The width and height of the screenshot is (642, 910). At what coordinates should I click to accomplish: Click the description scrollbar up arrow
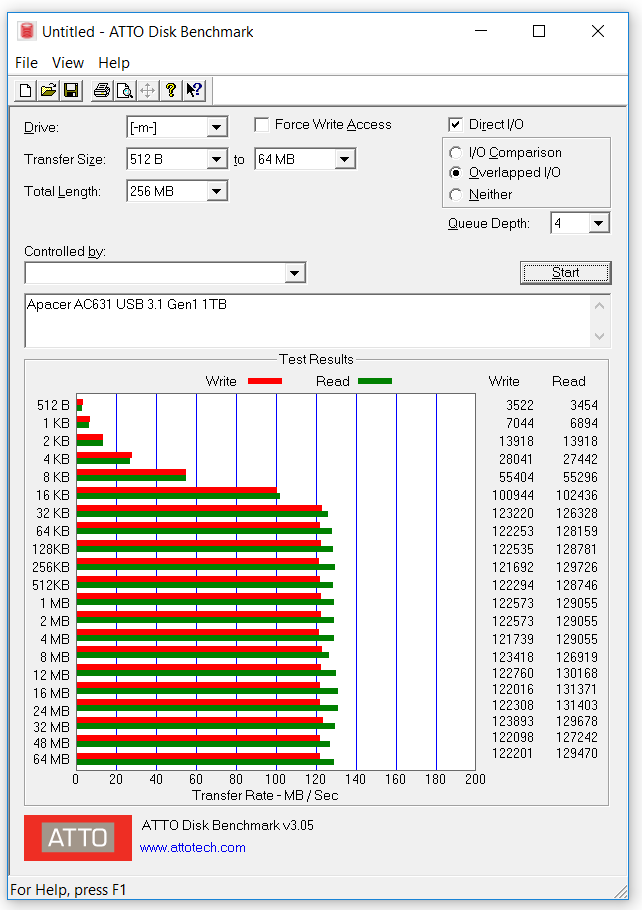click(x=600, y=306)
